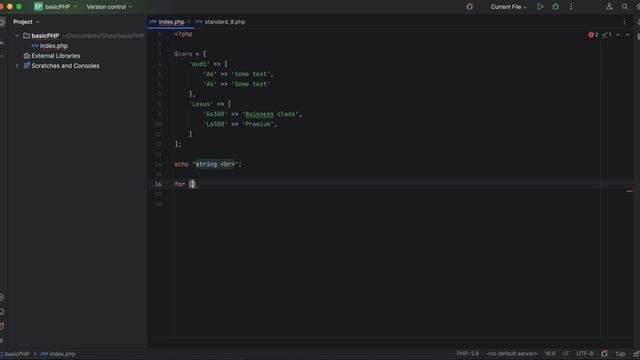Screen dimensions: 640x360
Task: Click the bottom-most icon on the left tool stripe
Action: (x=2, y=340)
